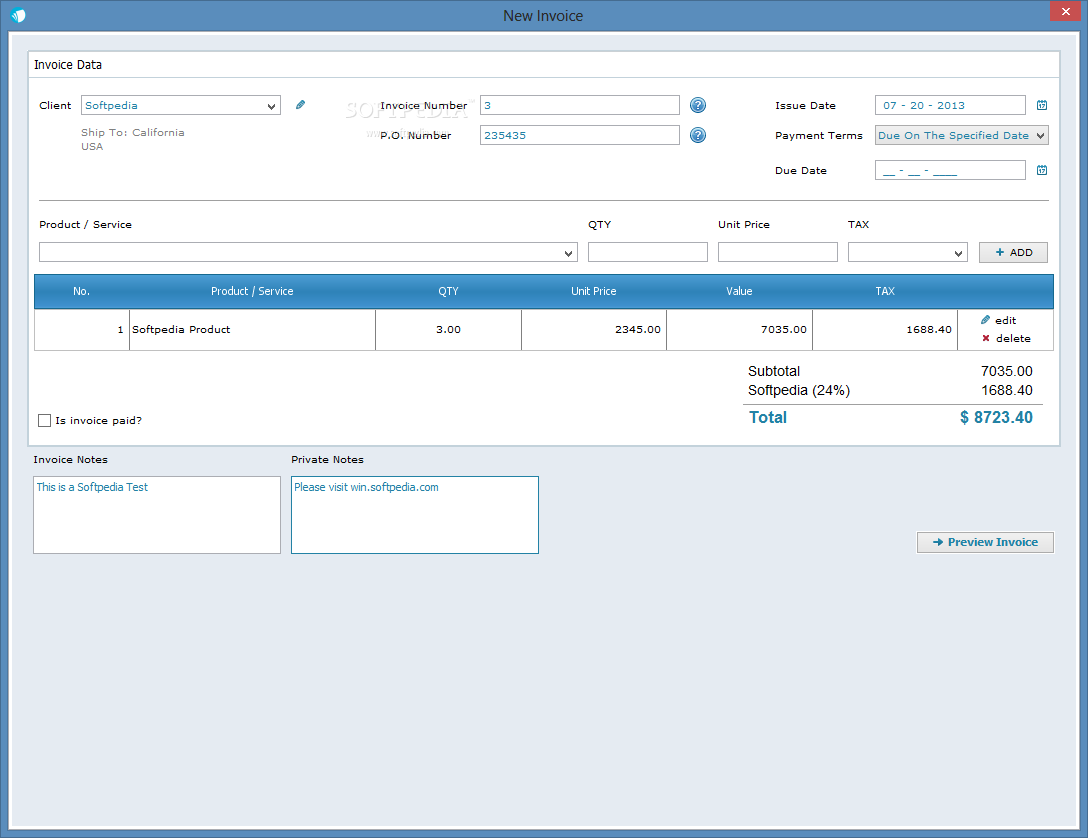The width and height of the screenshot is (1088, 838).
Task: Click the 'Softpedia (24%)' tax label
Action: point(799,391)
